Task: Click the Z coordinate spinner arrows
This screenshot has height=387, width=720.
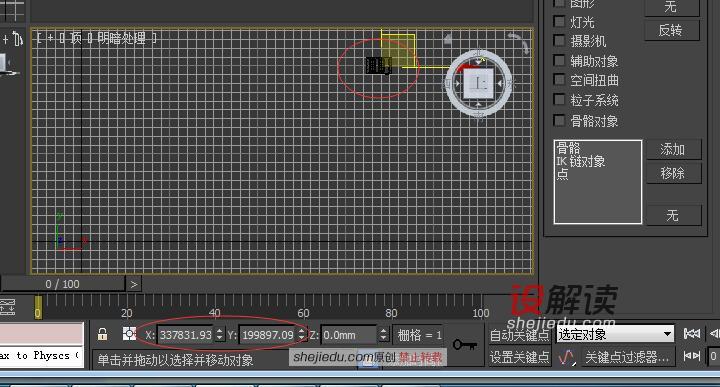Action: (383, 335)
